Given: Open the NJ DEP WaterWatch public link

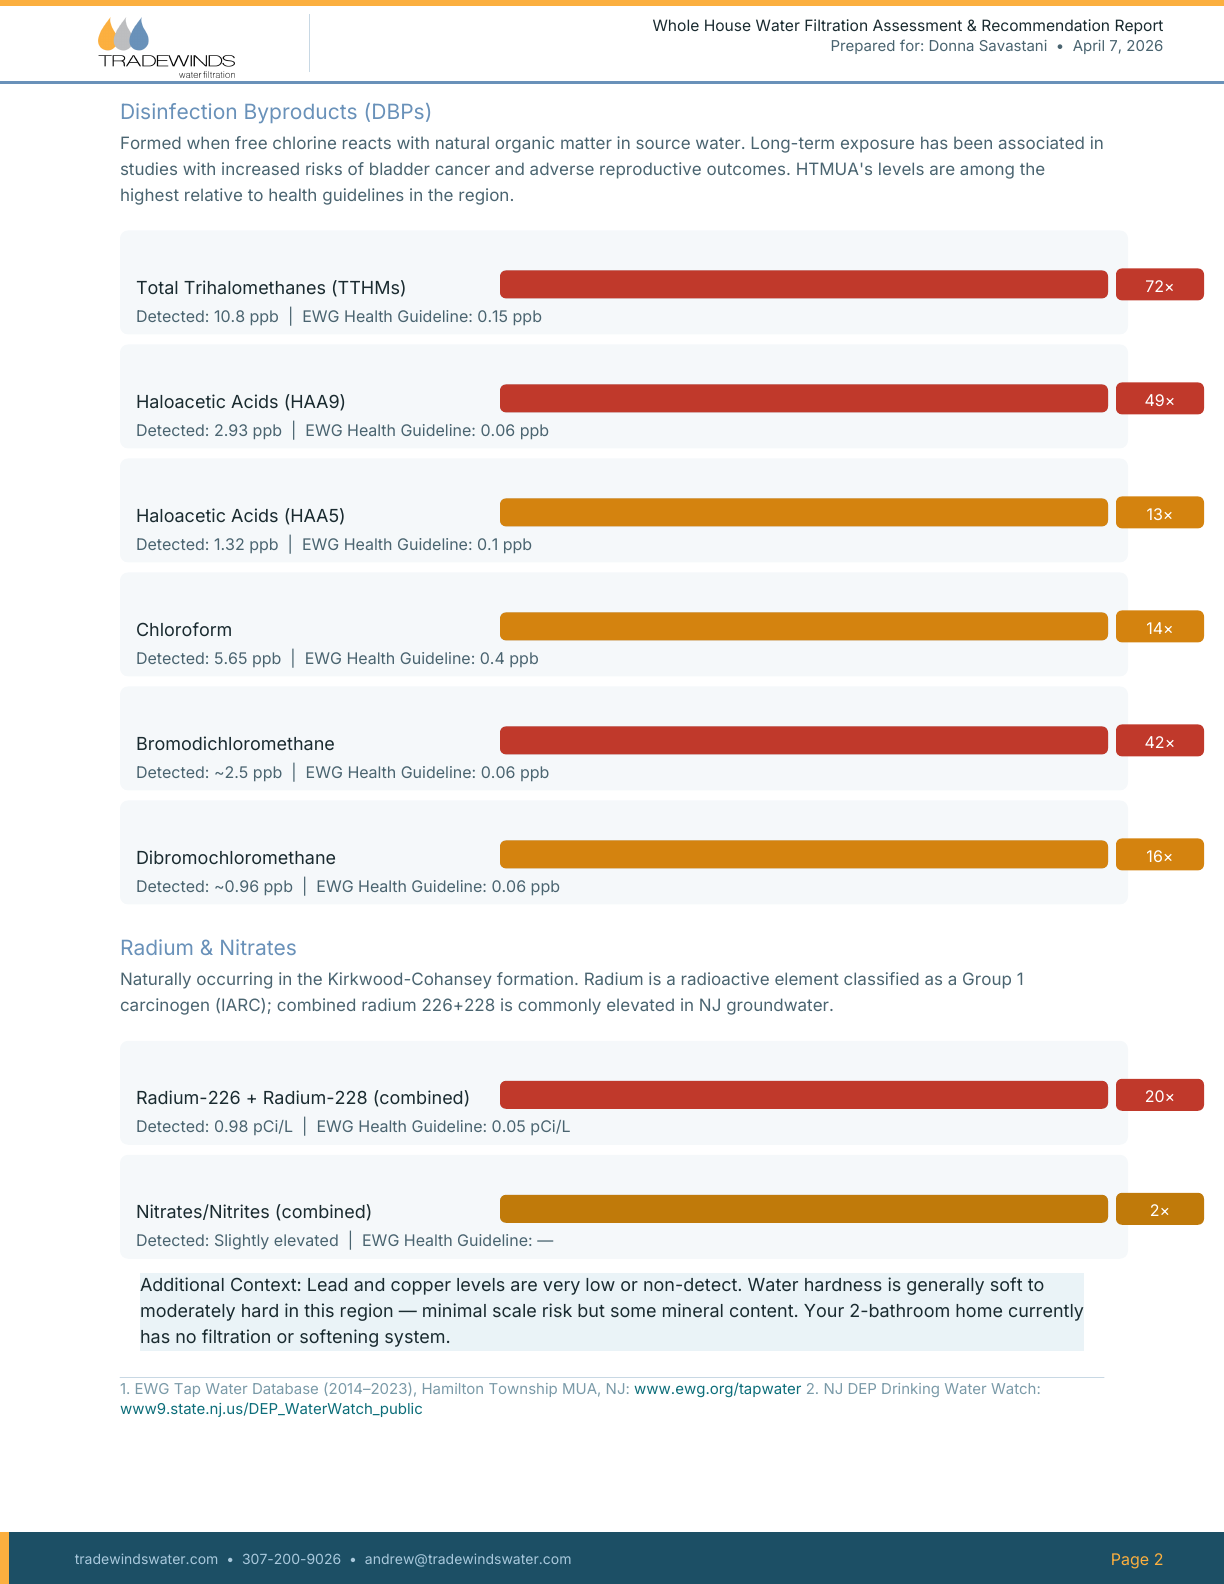Looking at the screenshot, I should coord(271,1409).
